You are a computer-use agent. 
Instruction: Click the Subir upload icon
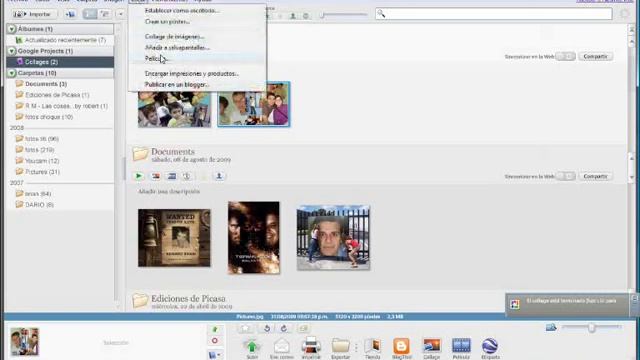point(252,348)
